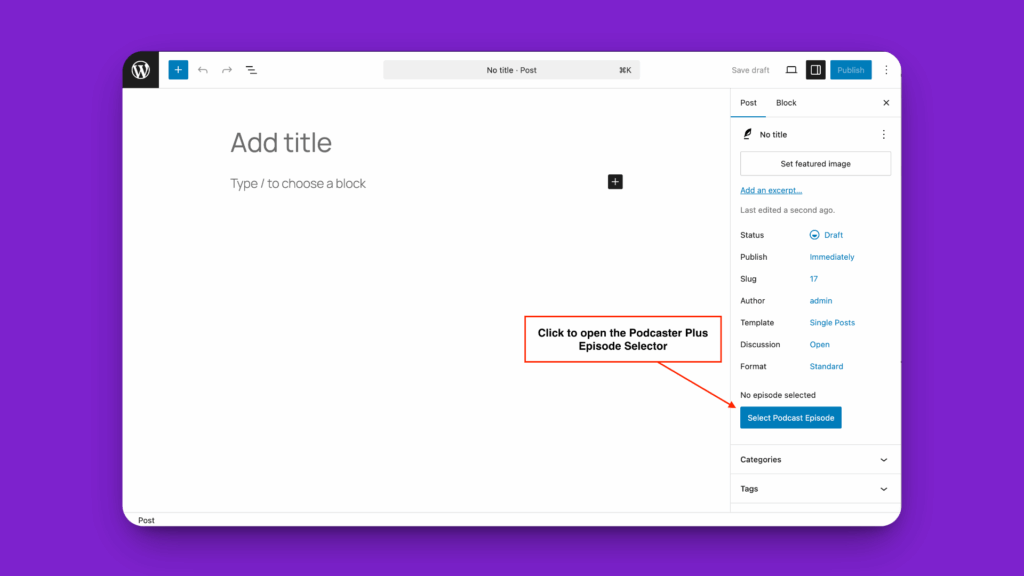Click the Redo arrow icon
This screenshot has width=1024, height=576.
226,70
